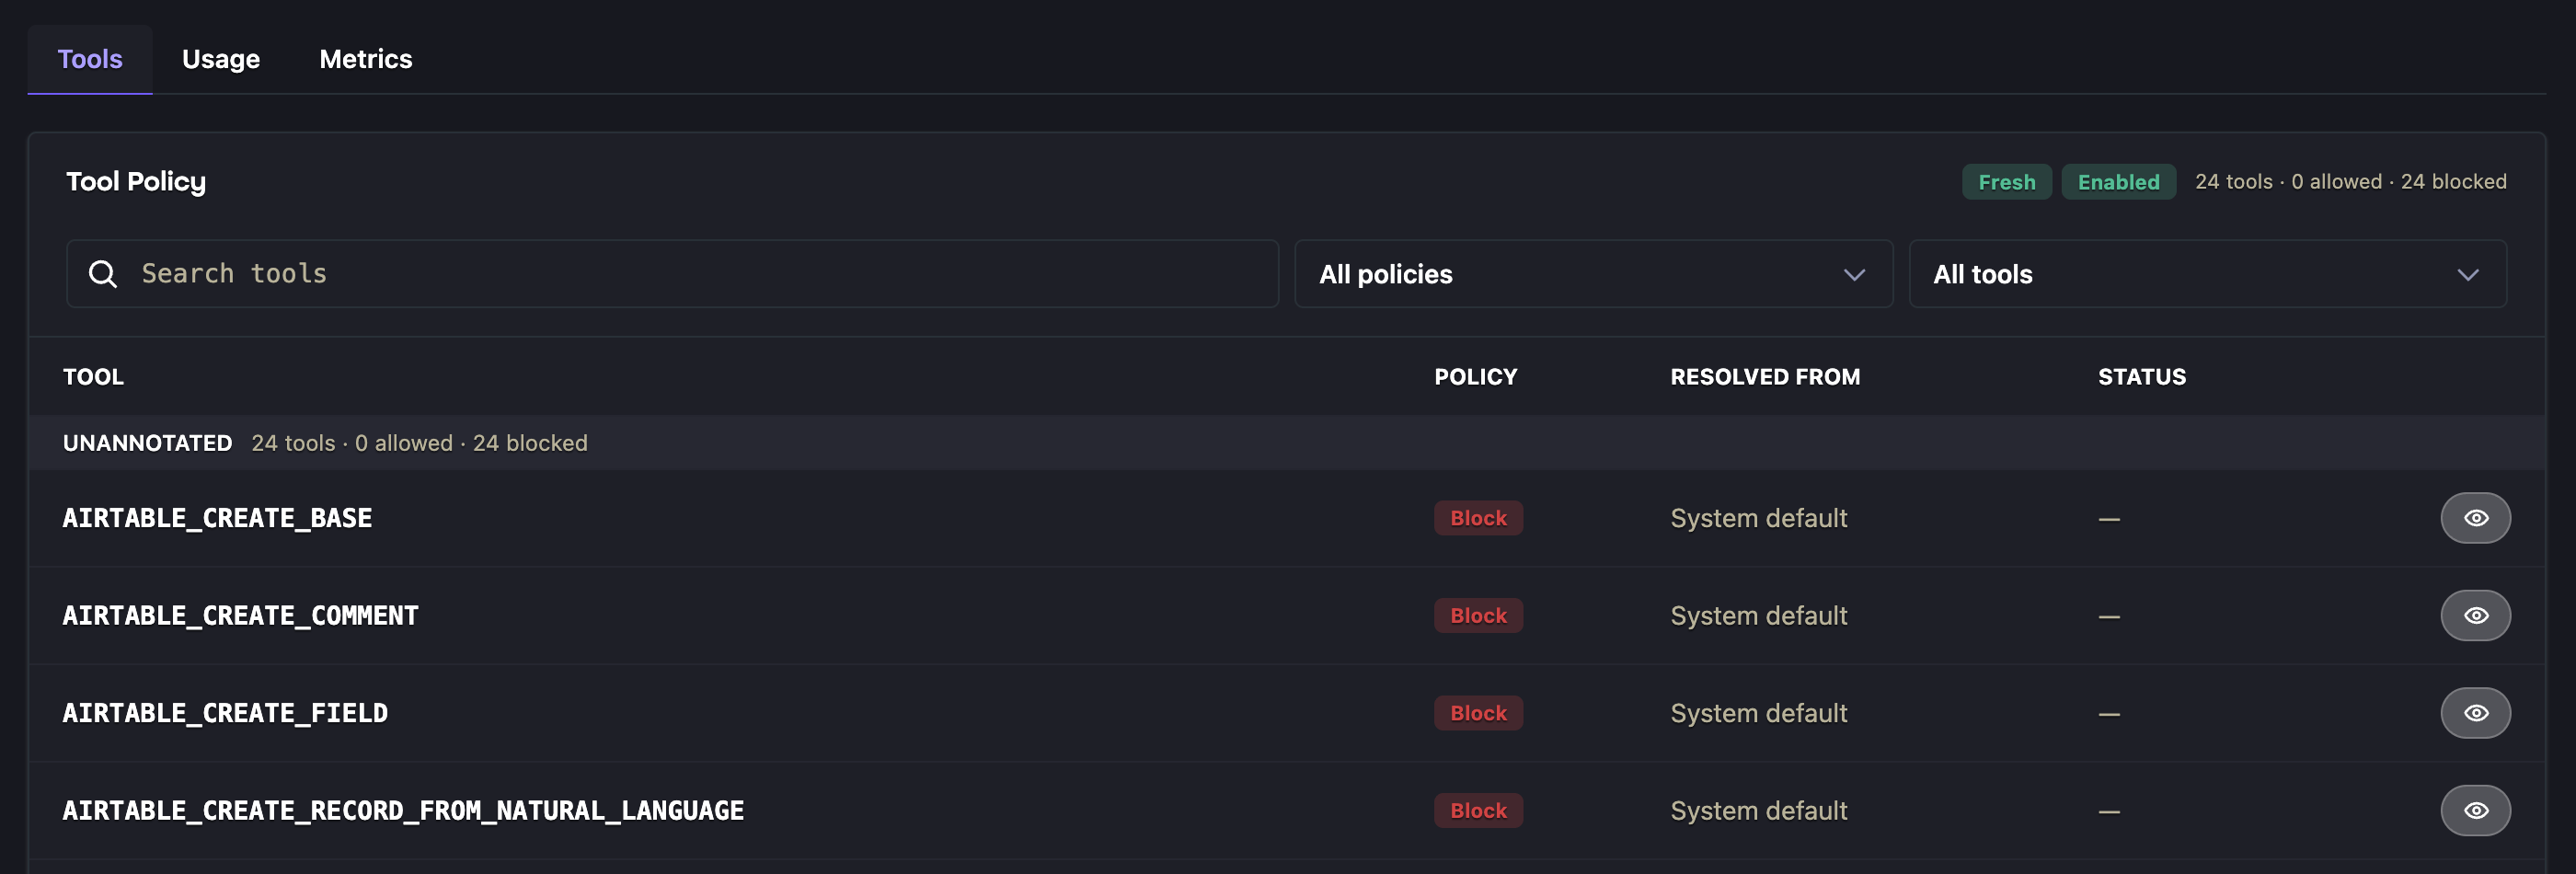View details for AIRTABLE_CREATE_BASE via eye icon
Screen dimensions: 2576x874
tap(2475, 518)
